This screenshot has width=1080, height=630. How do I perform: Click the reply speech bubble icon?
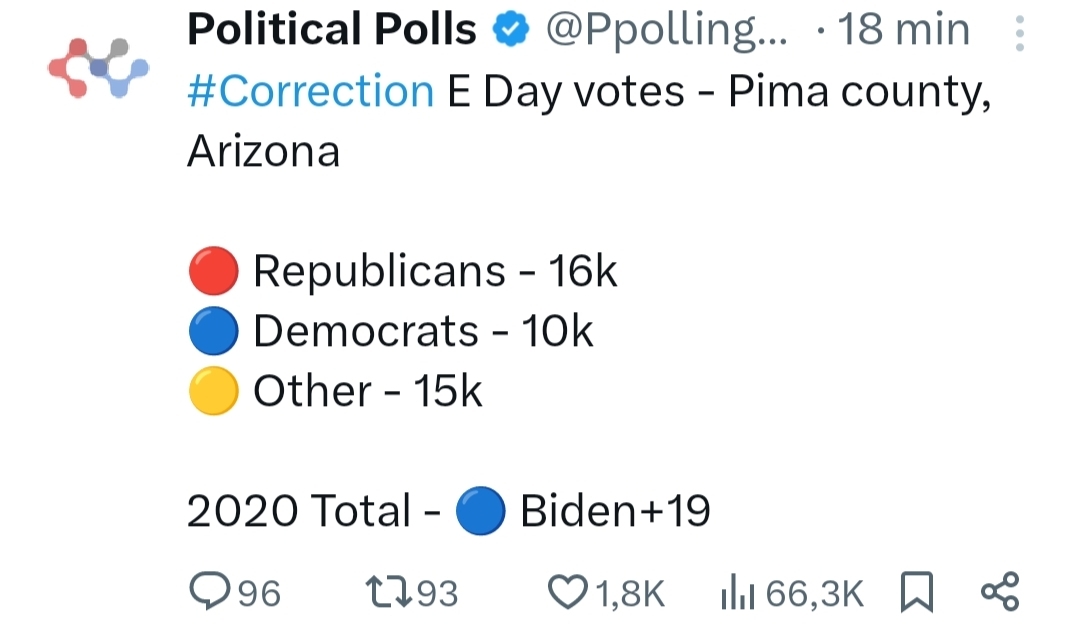tap(208, 593)
